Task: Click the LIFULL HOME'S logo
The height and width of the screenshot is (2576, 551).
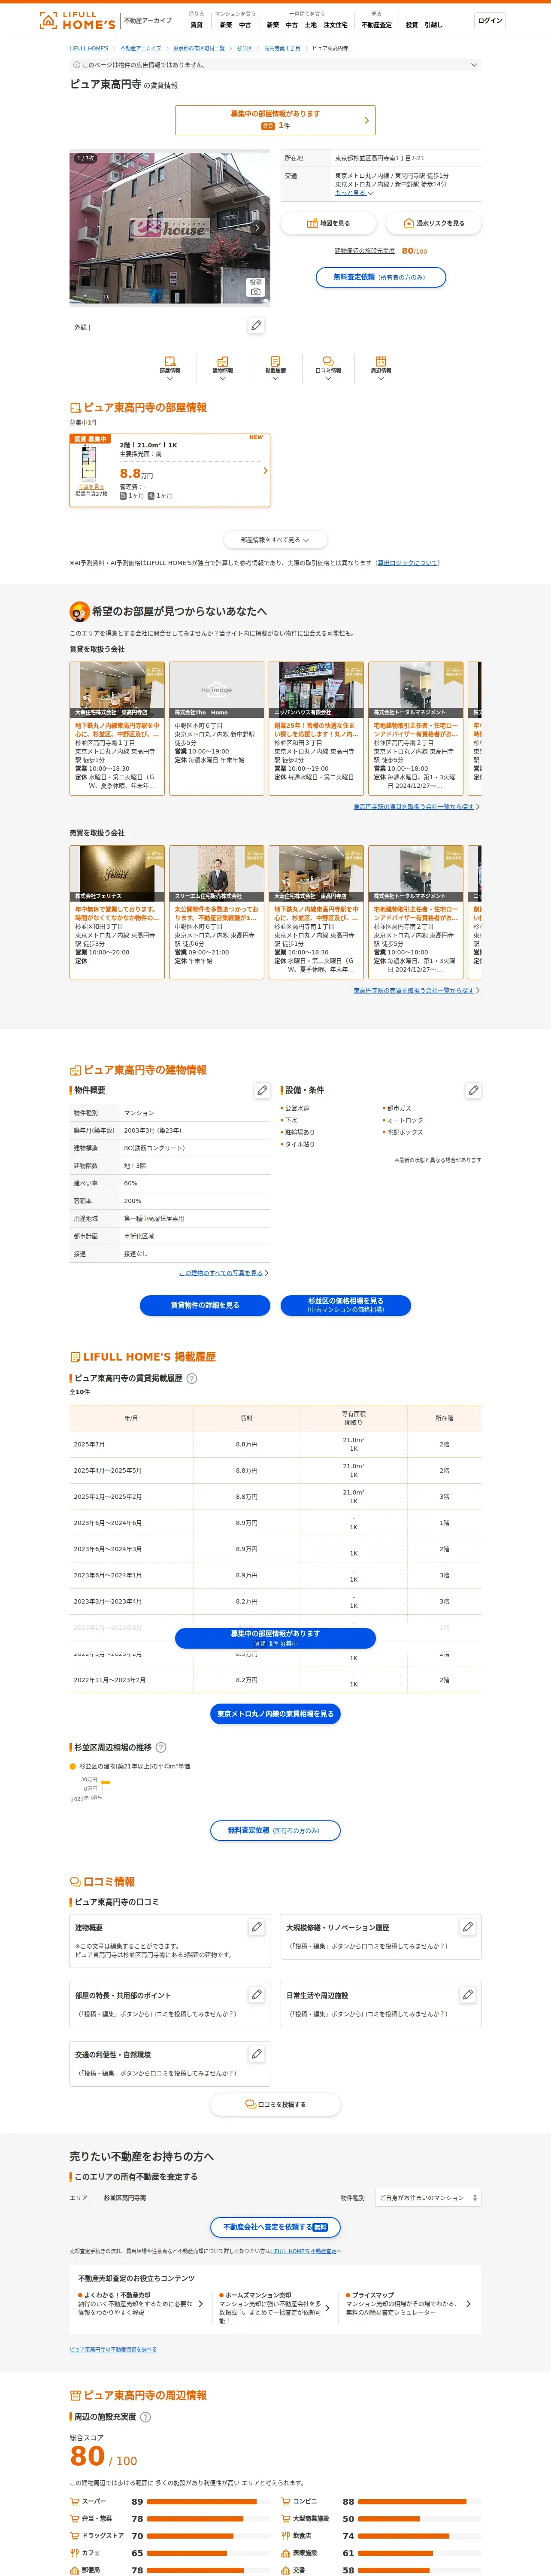Action: [76, 20]
